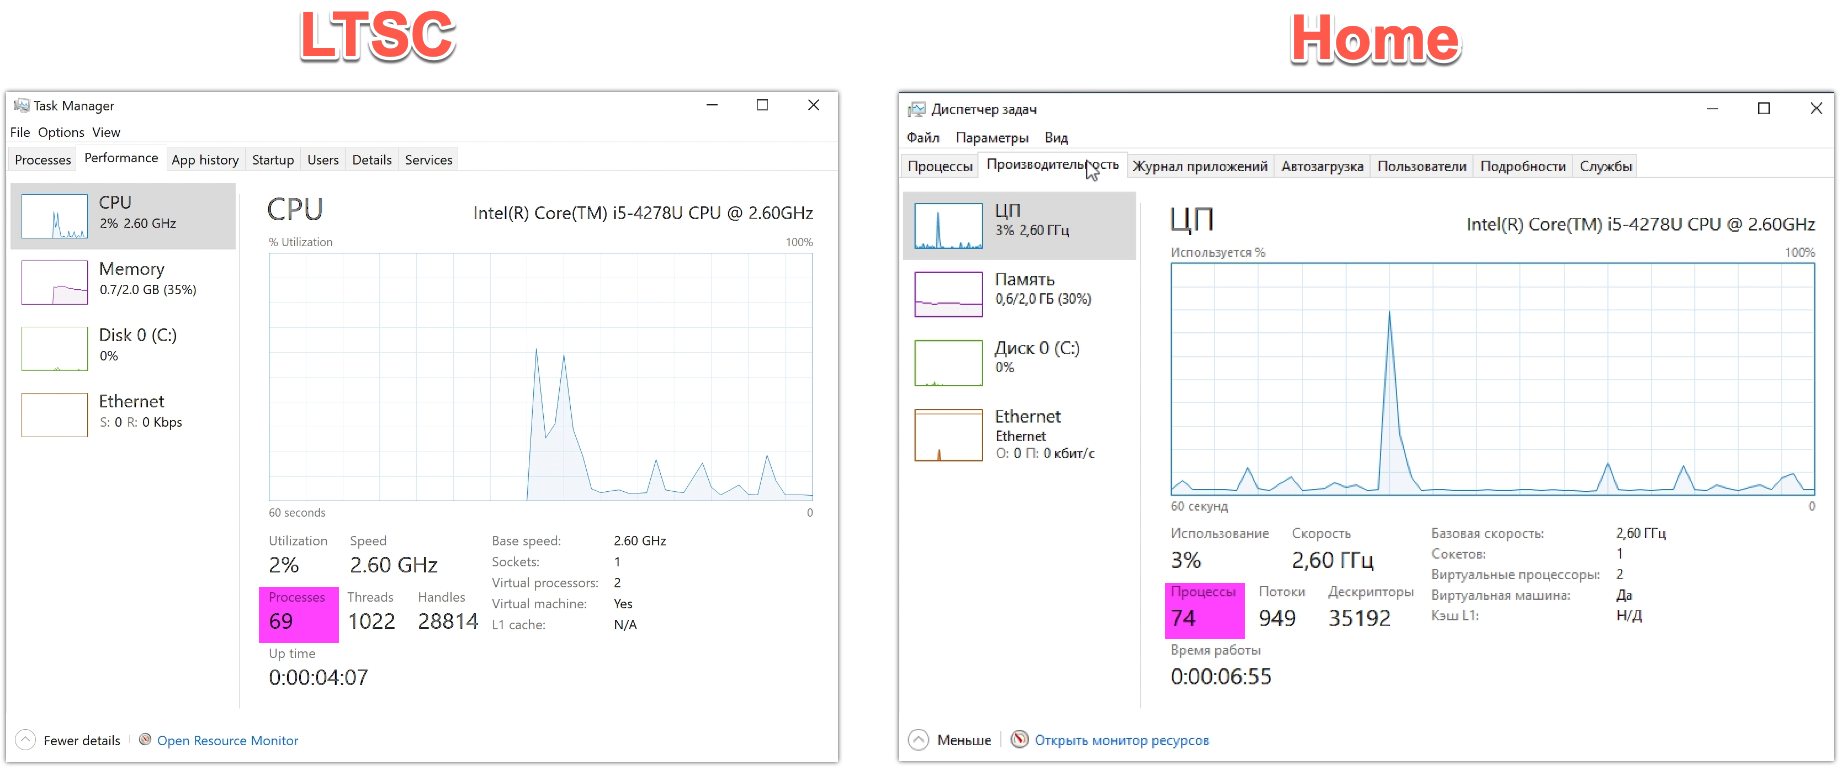The height and width of the screenshot is (768, 1840).
Task: Click the Дескрипторы count 35192
Action: pos(1359,618)
